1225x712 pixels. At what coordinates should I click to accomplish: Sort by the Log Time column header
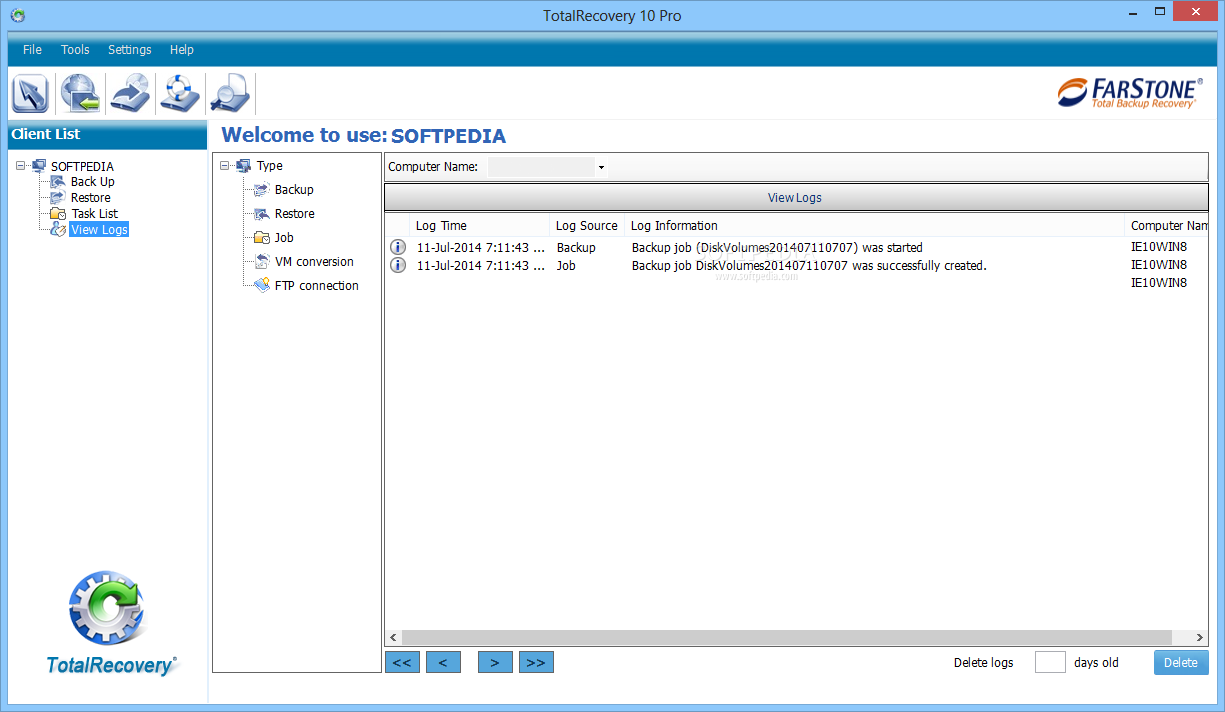(x=480, y=226)
